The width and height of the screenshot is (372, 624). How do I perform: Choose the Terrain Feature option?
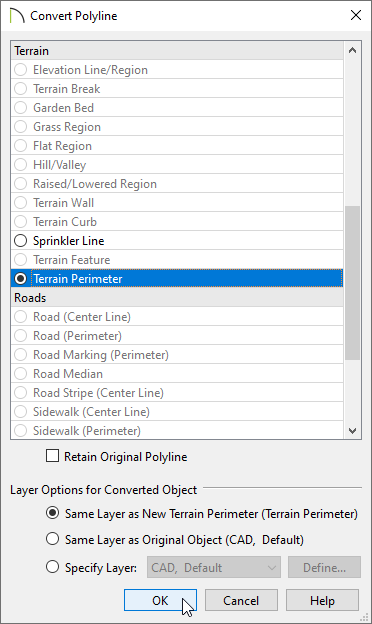pos(21,260)
